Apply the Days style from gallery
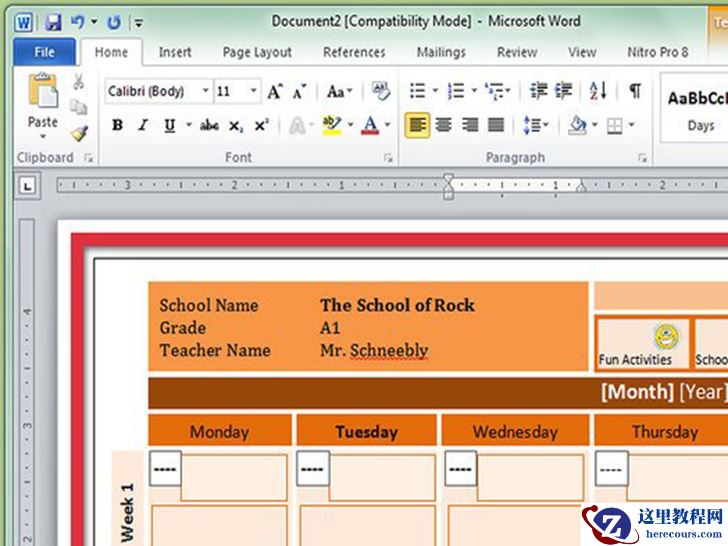Viewport: 728px width, 546px height. (696, 108)
